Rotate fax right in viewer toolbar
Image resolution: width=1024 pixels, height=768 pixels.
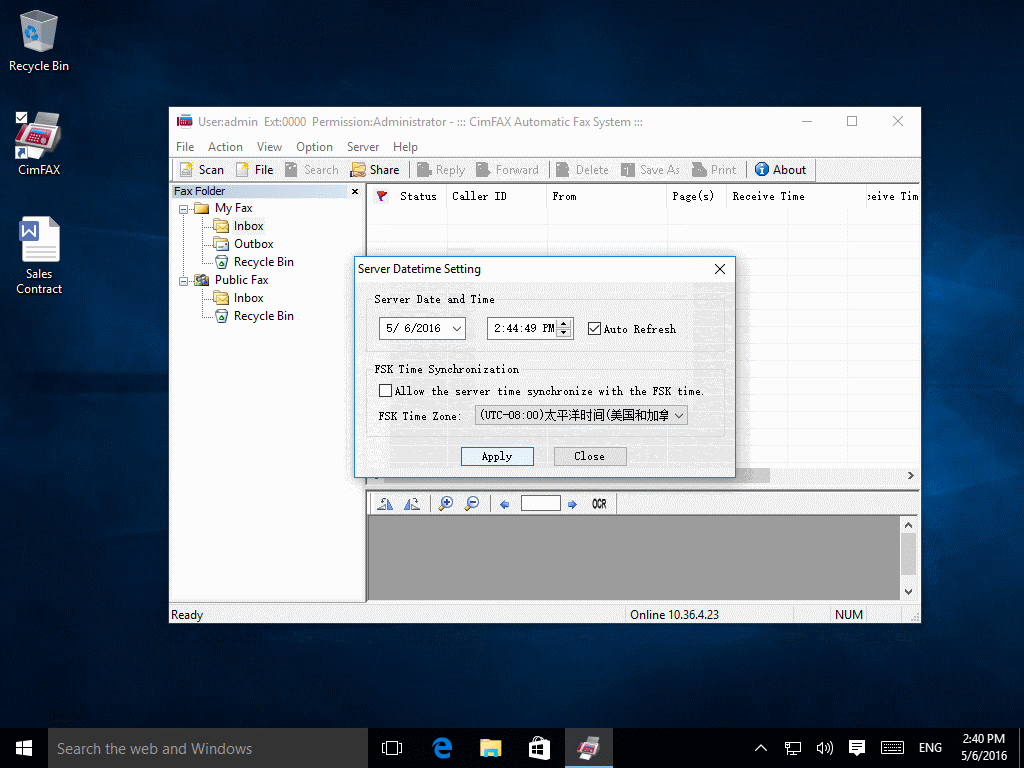point(411,504)
